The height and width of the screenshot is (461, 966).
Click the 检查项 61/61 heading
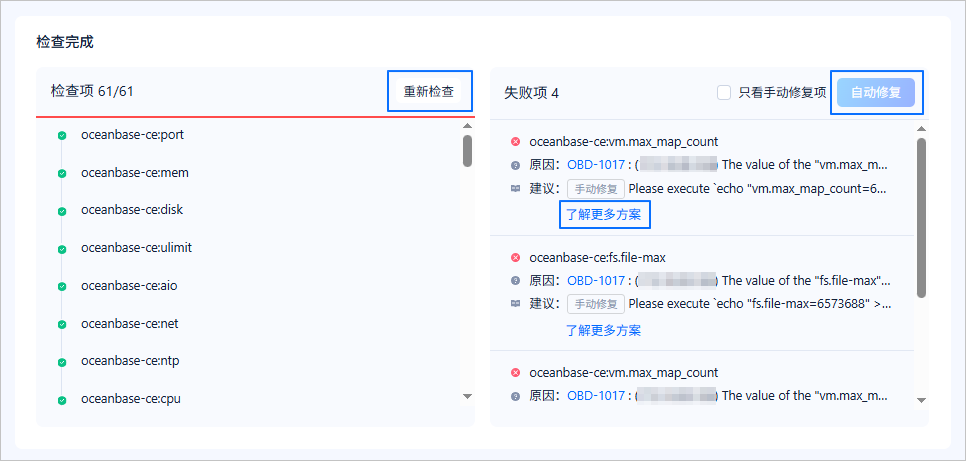[x=92, y=92]
